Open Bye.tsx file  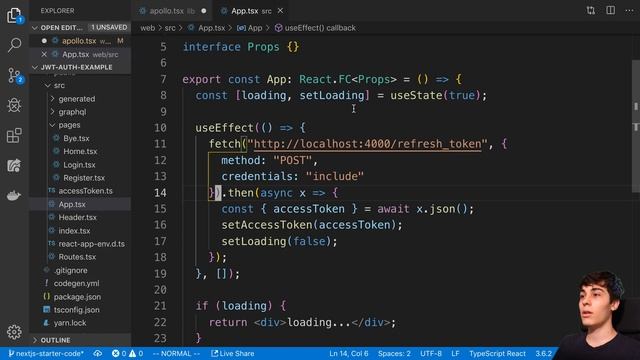pos(76,138)
